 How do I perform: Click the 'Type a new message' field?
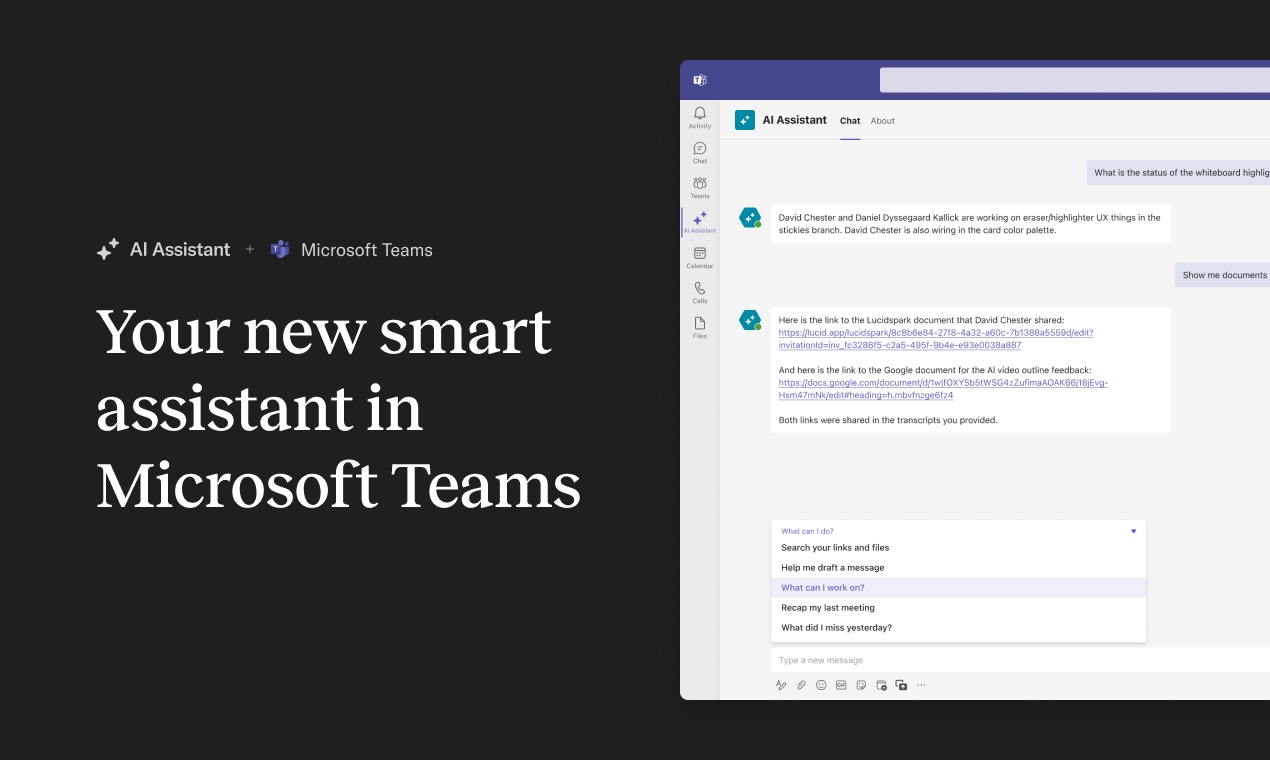[x=1020, y=660]
